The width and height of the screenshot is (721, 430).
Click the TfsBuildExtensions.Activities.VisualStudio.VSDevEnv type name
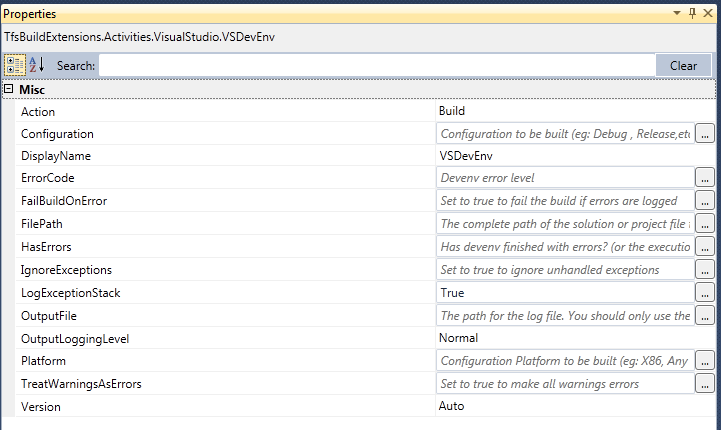click(139, 37)
